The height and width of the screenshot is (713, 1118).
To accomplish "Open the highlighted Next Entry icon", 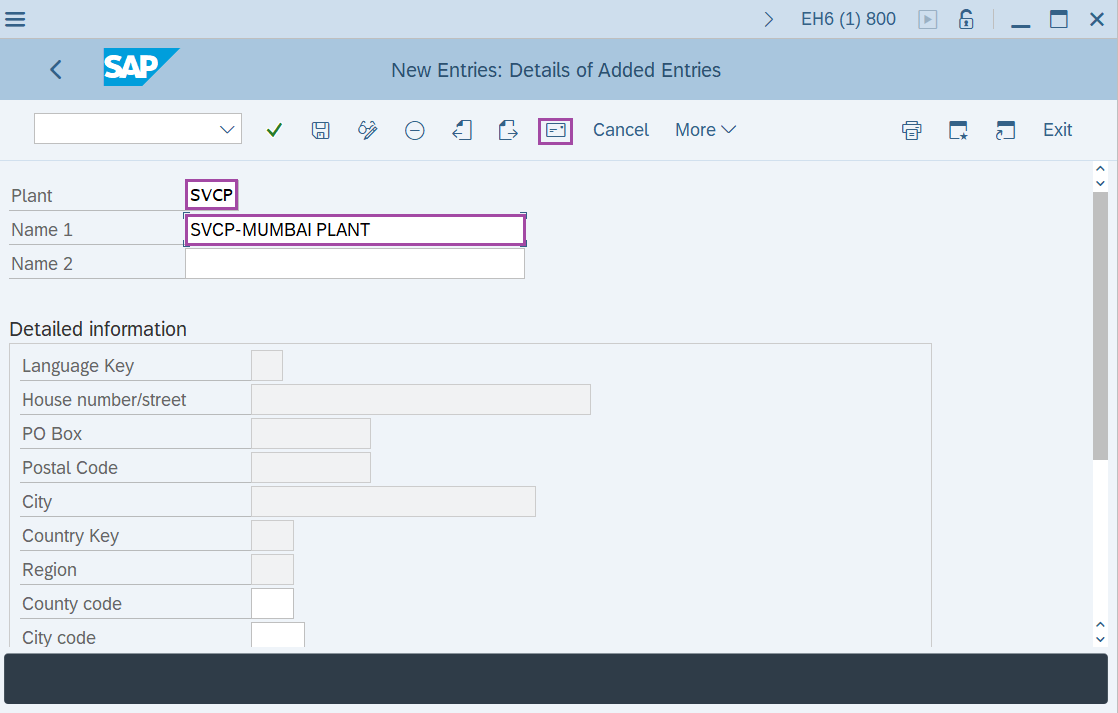I will (x=556, y=130).
